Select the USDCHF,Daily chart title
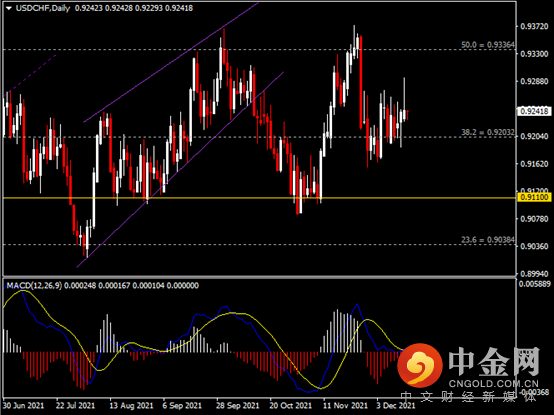 (43, 8)
